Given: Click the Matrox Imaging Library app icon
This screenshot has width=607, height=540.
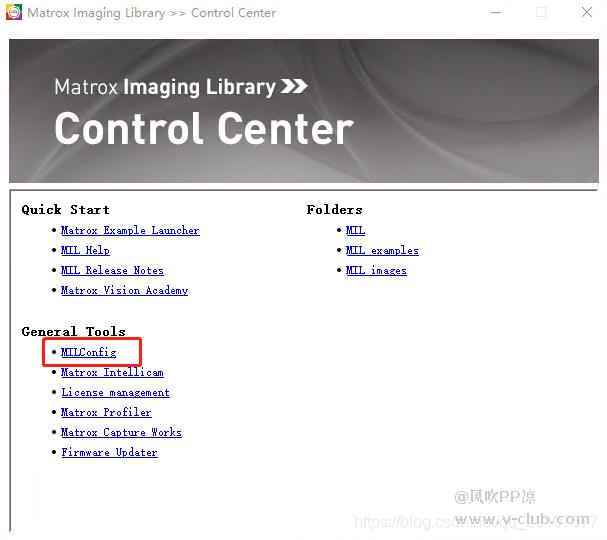Looking at the screenshot, I should 14,12.
